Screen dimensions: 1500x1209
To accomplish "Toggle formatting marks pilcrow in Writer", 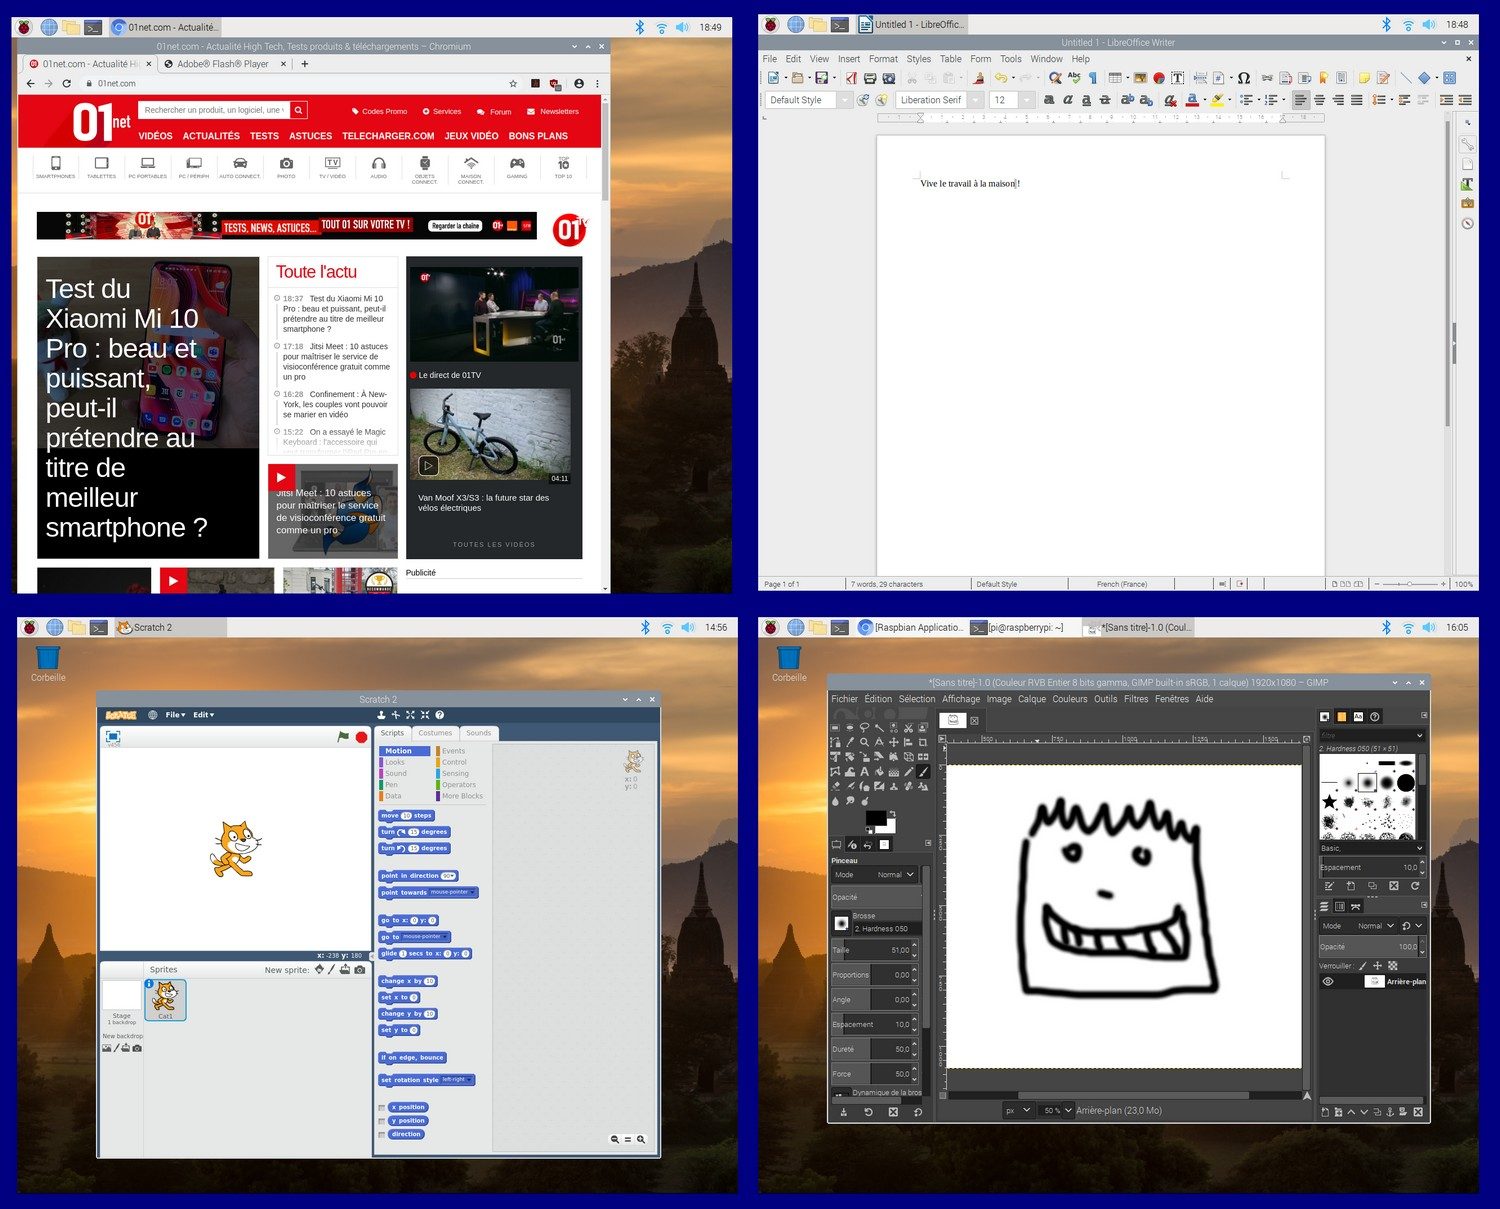I will 1092,78.
